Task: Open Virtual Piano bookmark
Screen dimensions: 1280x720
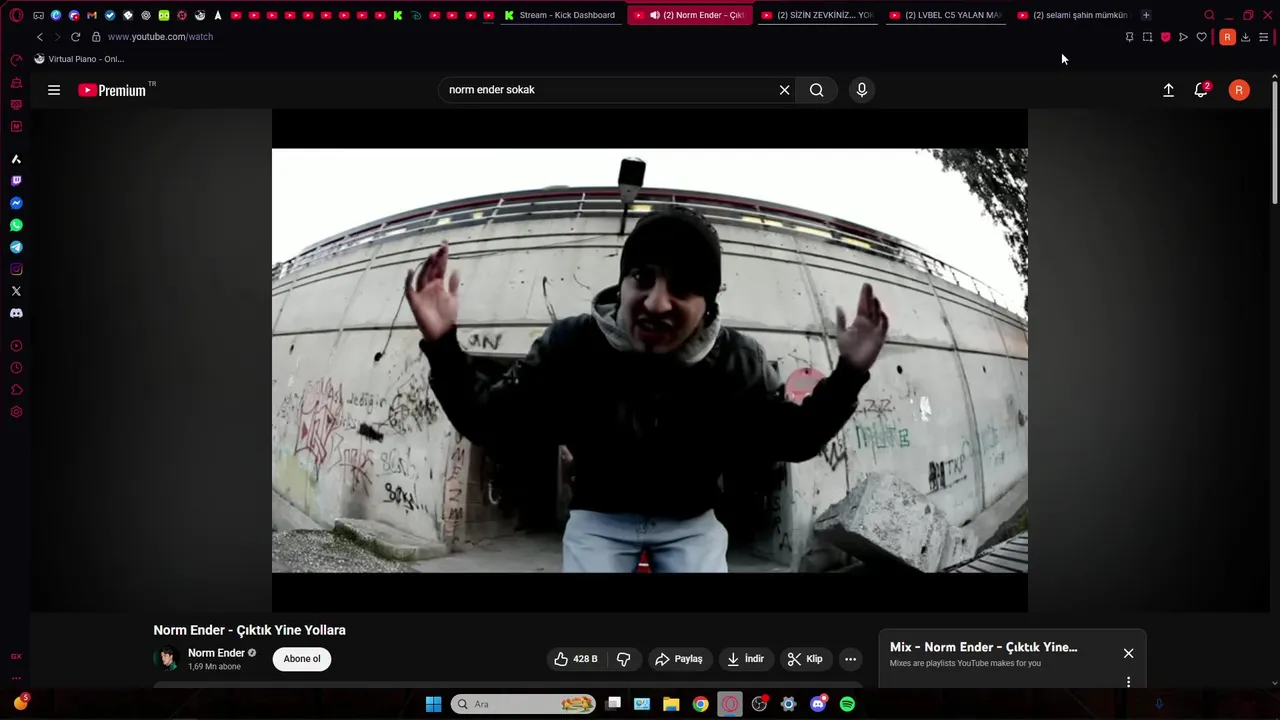Action: pos(79,59)
